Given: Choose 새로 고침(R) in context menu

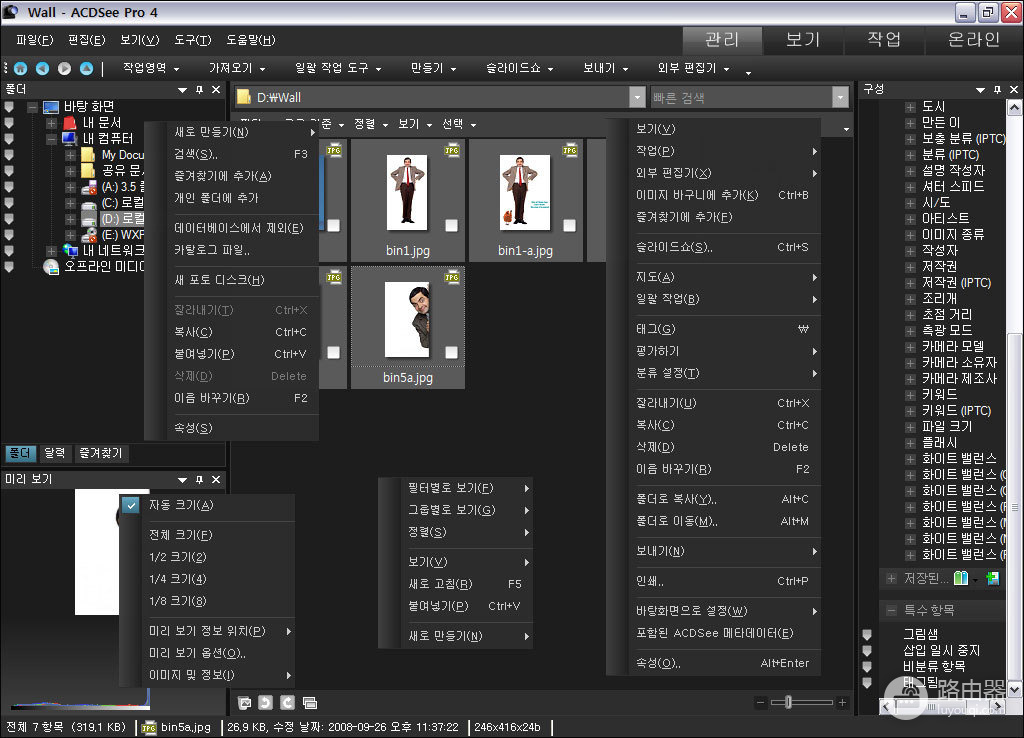Looking at the screenshot, I should click(465, 584).
